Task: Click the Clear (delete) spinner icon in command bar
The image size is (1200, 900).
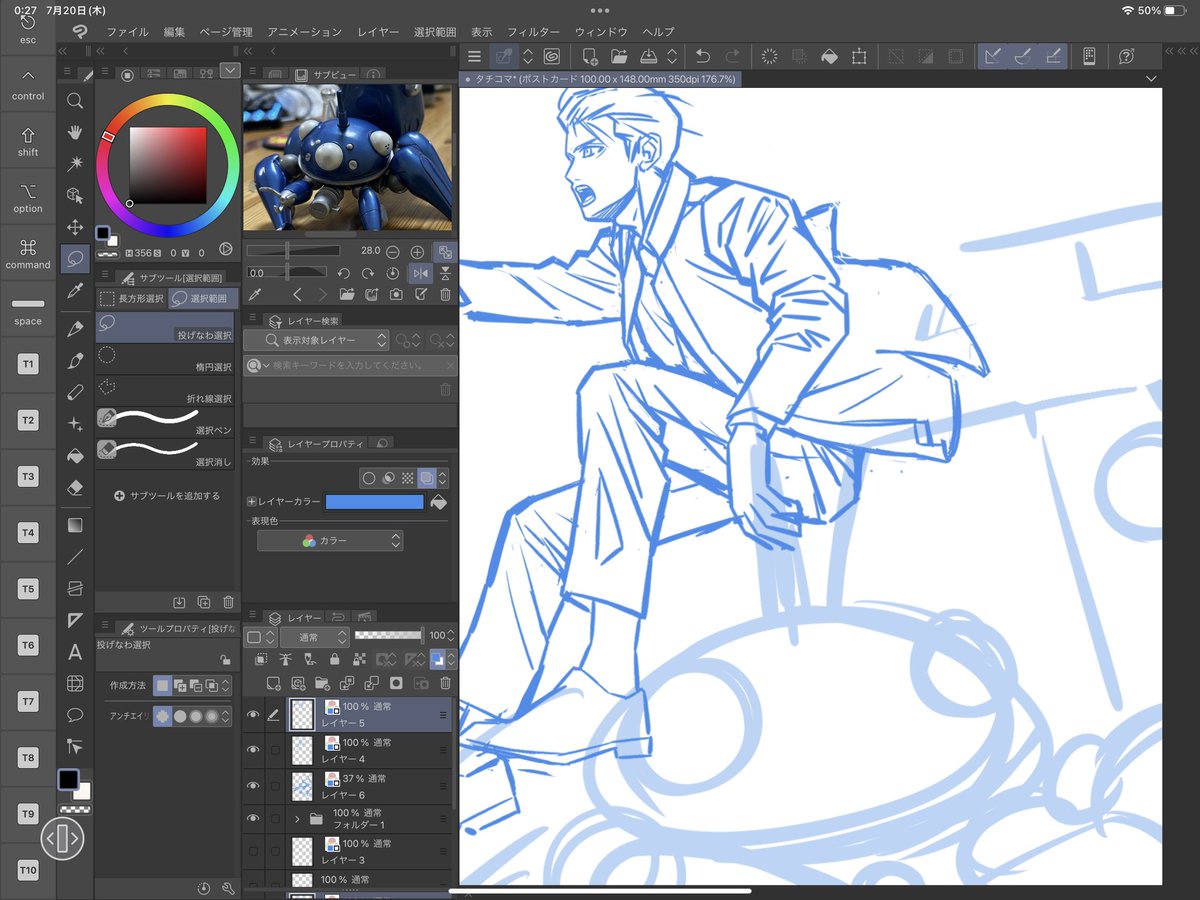Action: (769, 57)
